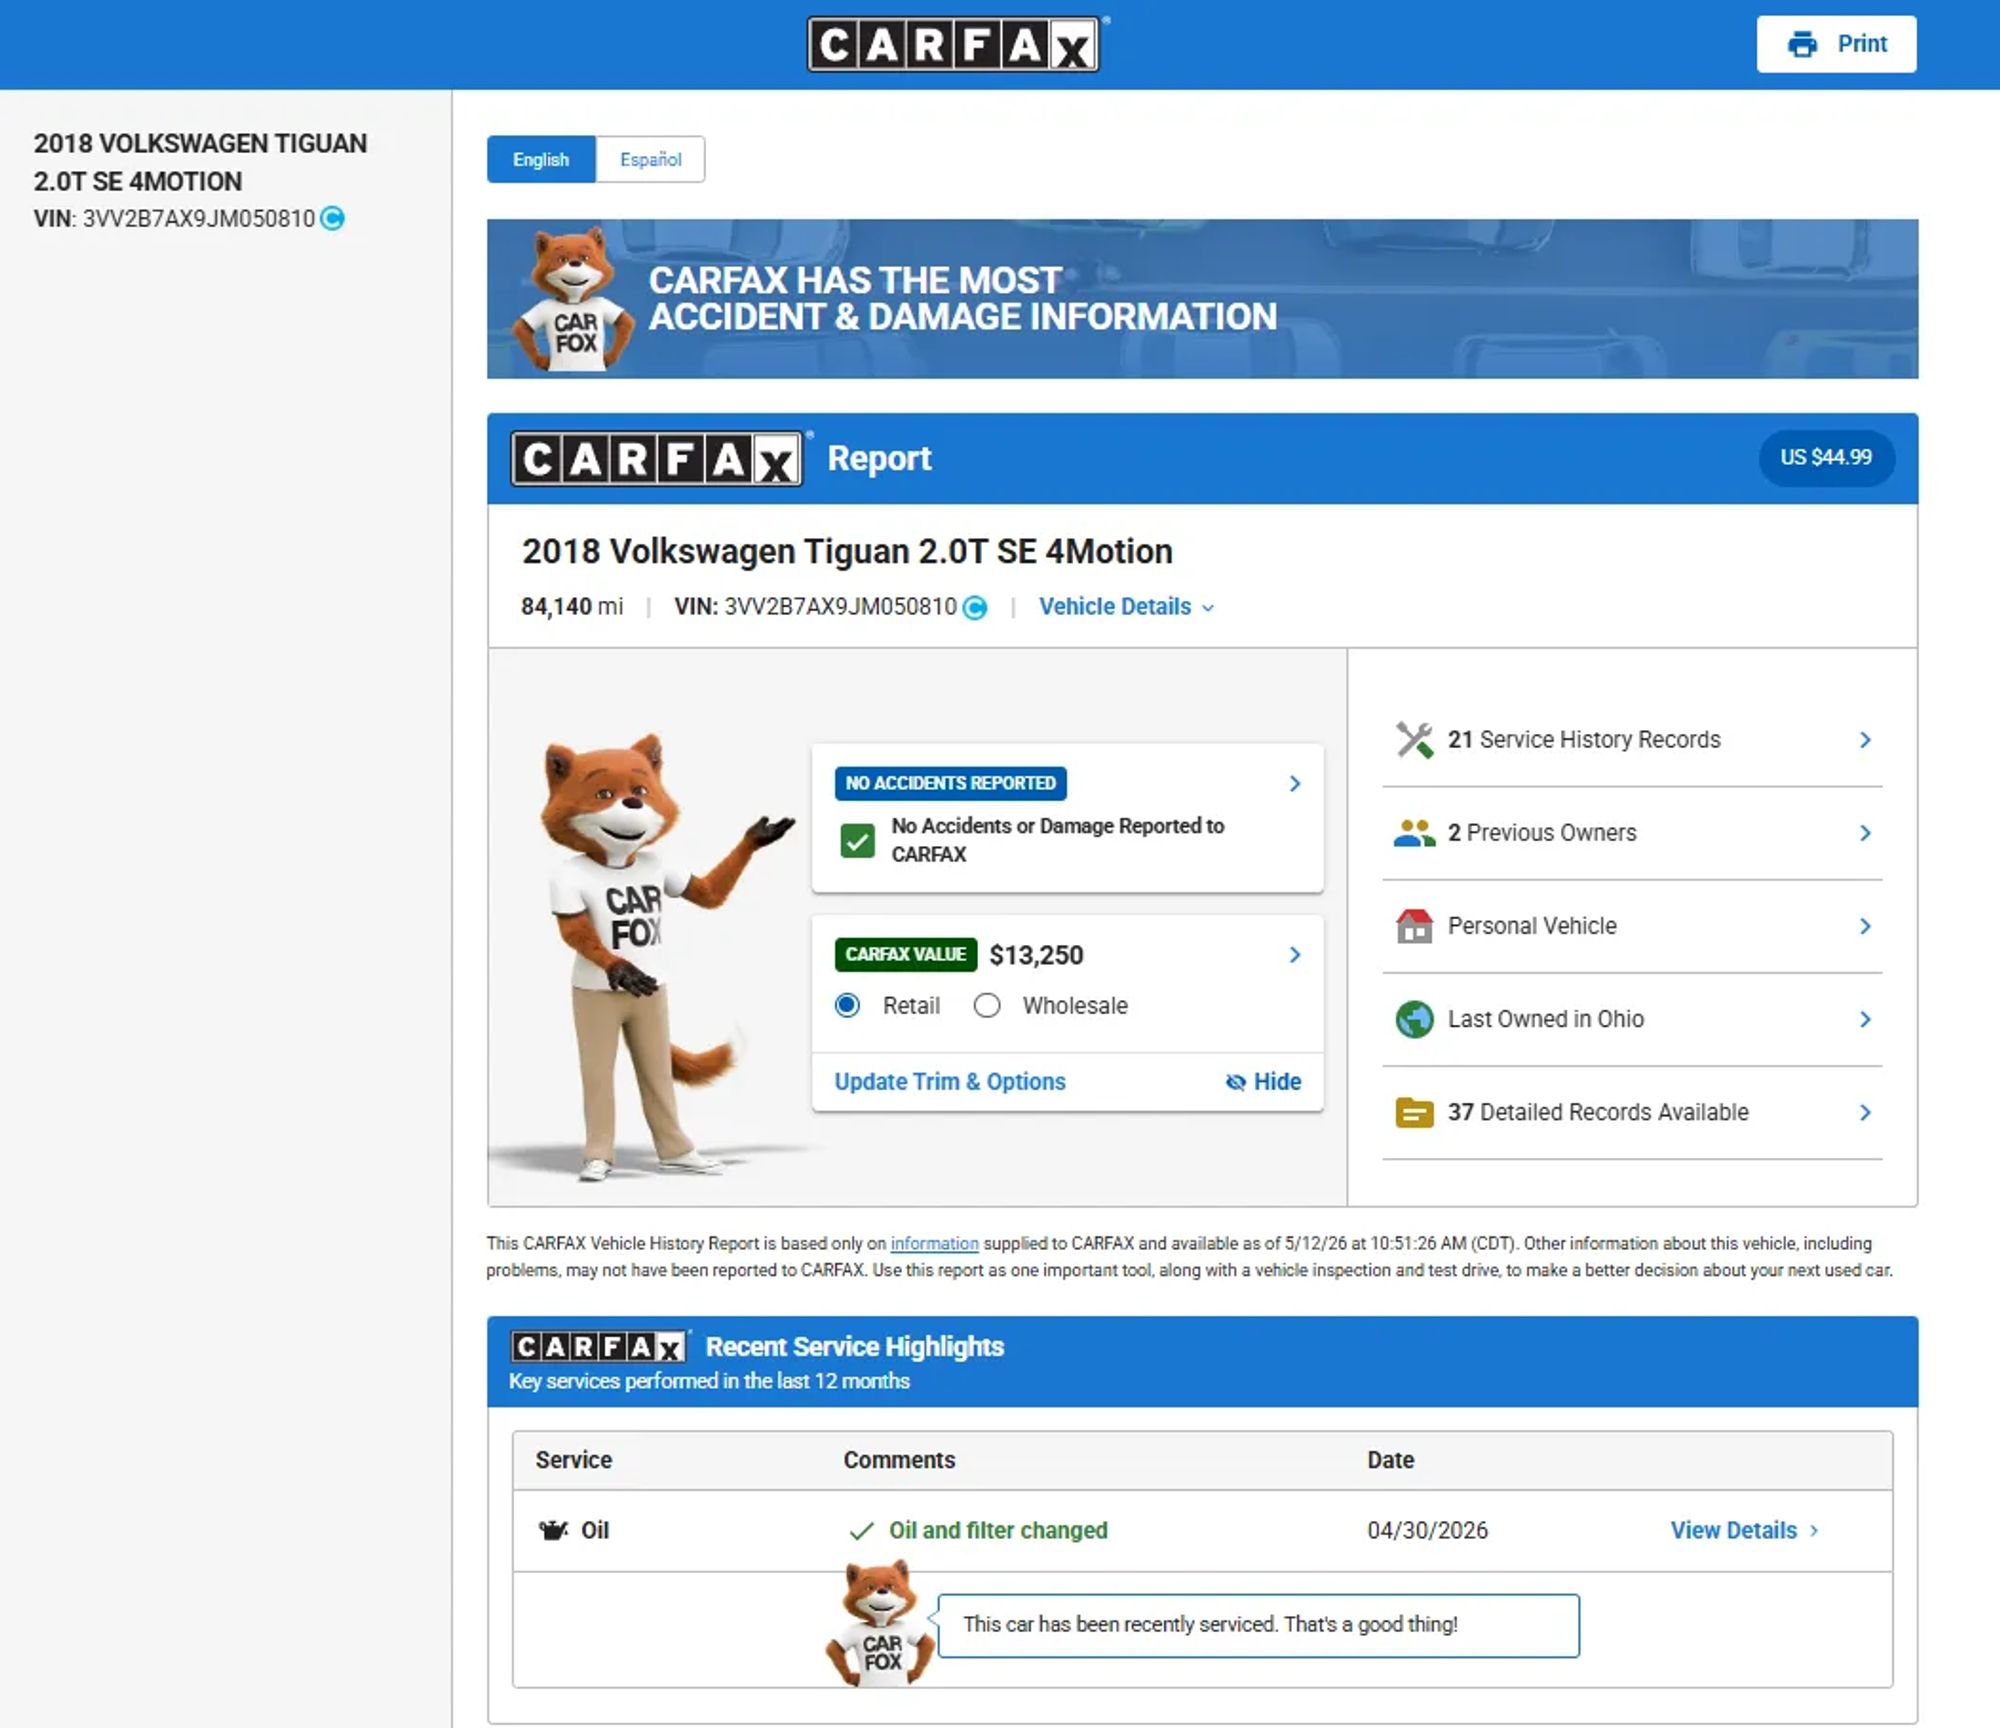Click the oil can icon in the Service row
2000x1728 pixels.
[x=553, y=1530]
